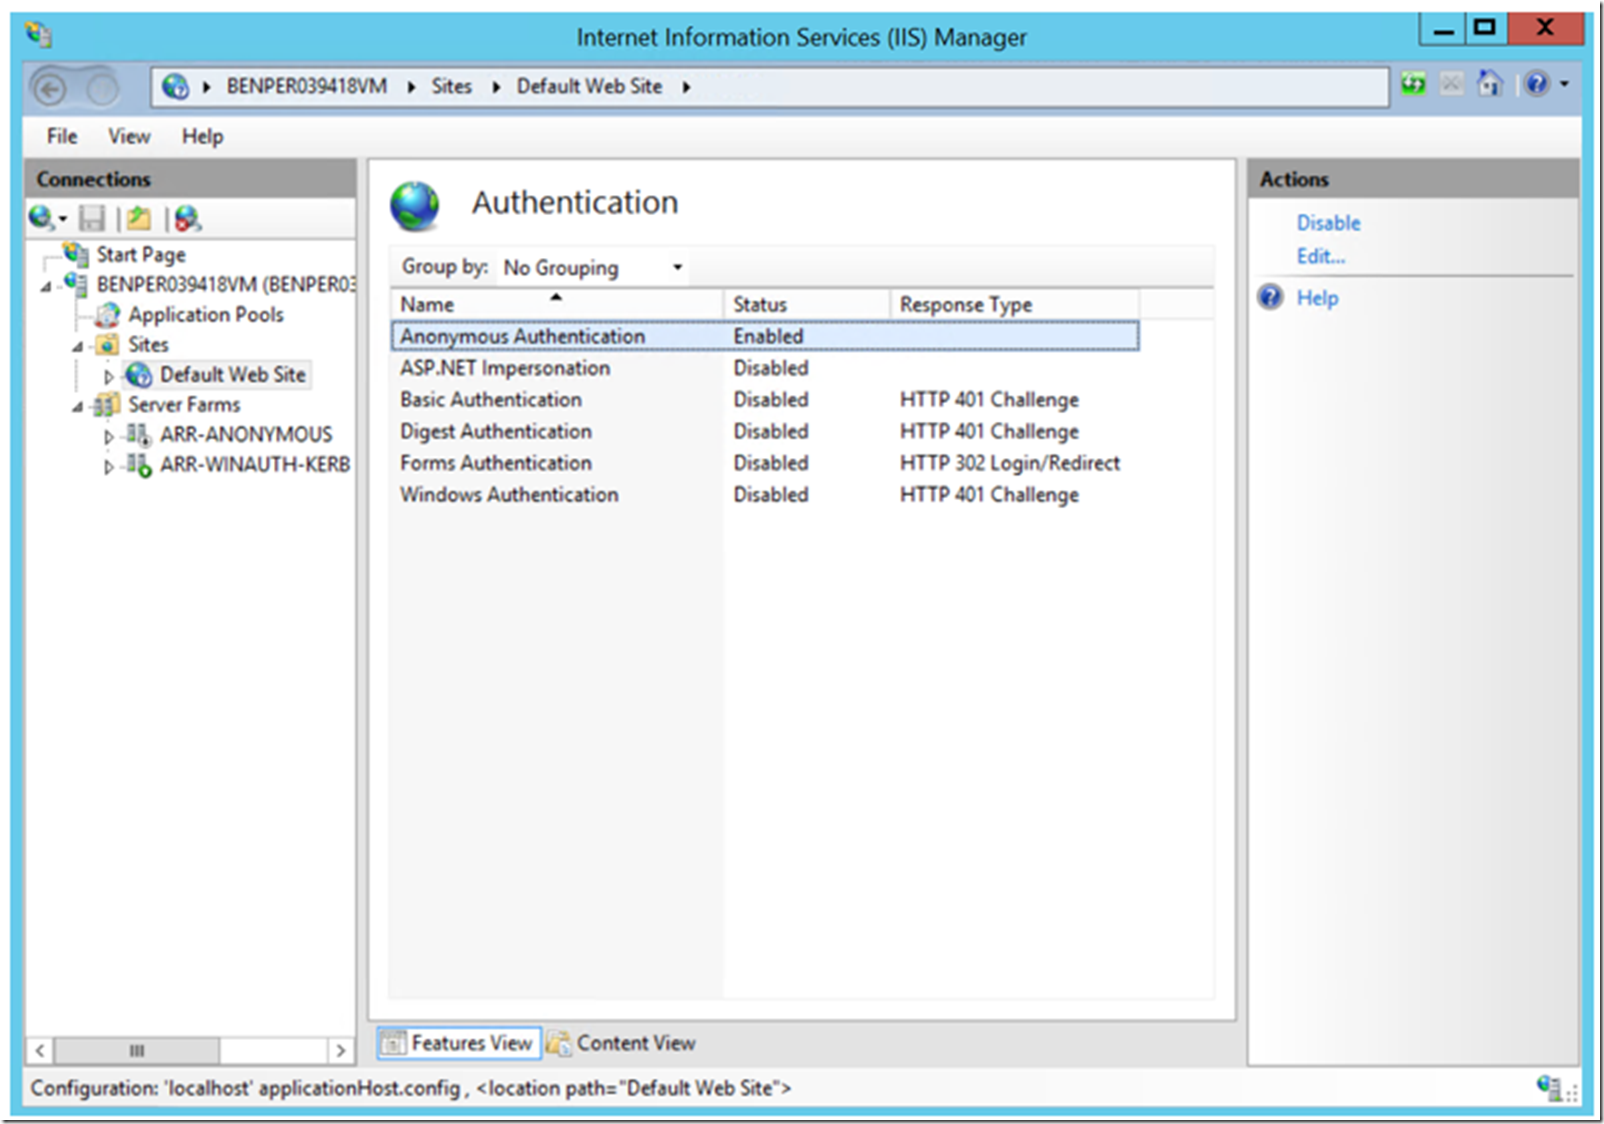The height and width of the screenshot is (1124, 1604).
Task: Collapse the Sites tree node
Action: 77,347
